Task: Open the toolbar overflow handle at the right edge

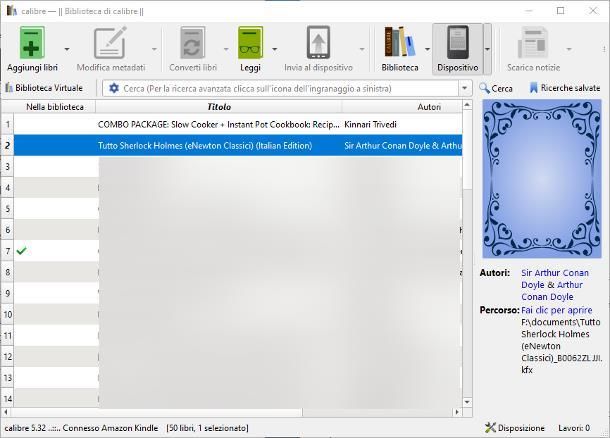Action: tap(604, 49)
